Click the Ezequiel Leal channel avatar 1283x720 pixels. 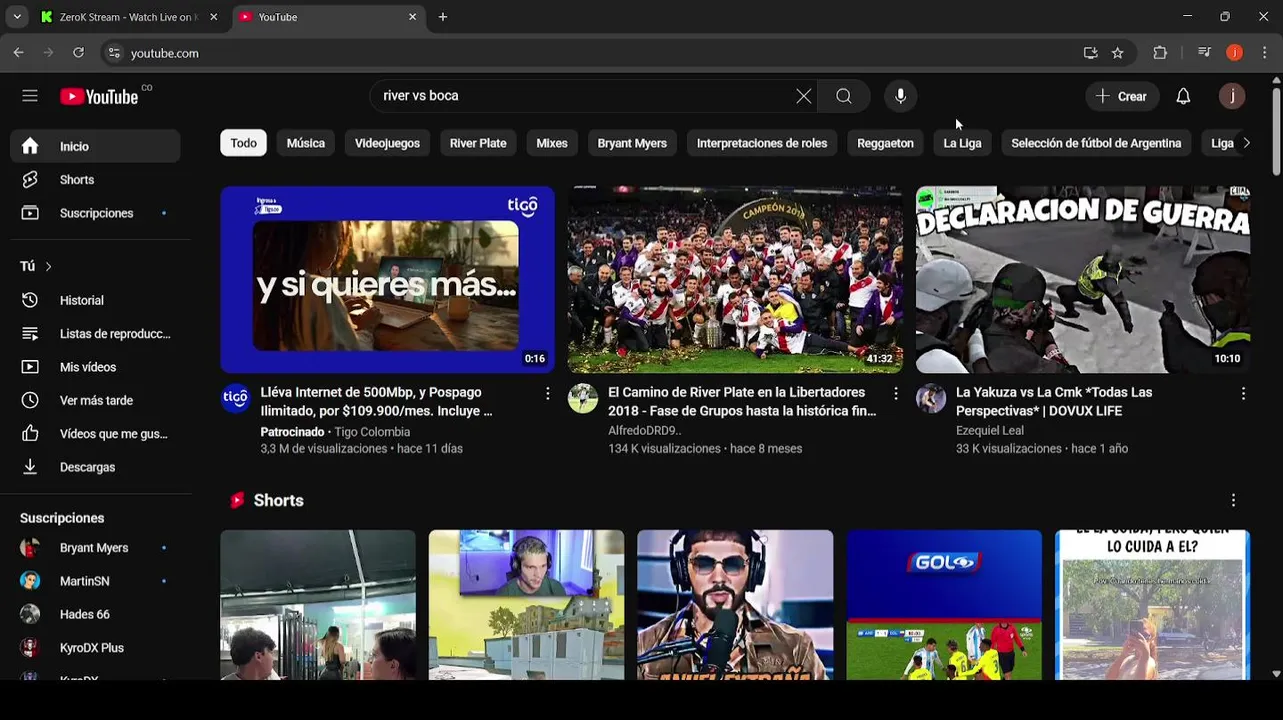931,398
